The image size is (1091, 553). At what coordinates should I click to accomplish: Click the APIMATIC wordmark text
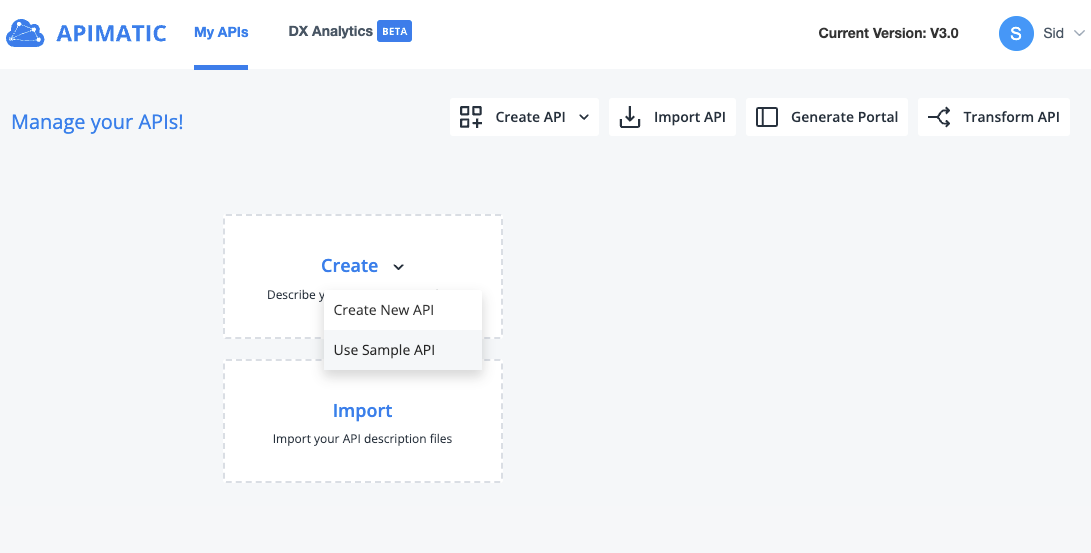click(111, 33)
